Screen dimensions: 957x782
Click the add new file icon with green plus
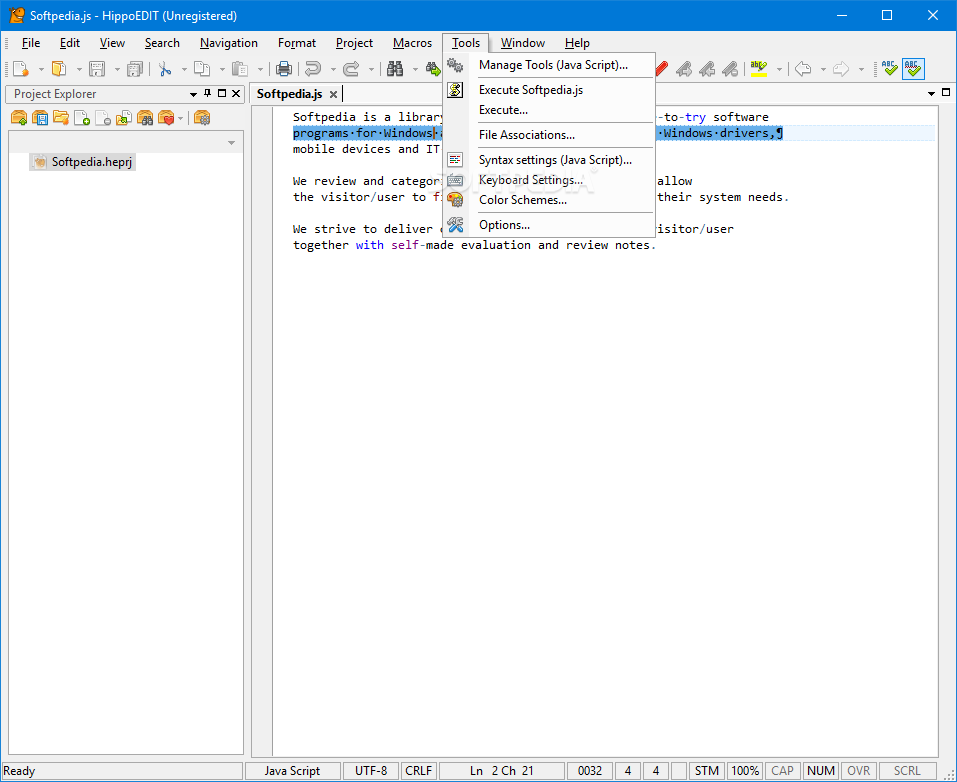(82, 117)
